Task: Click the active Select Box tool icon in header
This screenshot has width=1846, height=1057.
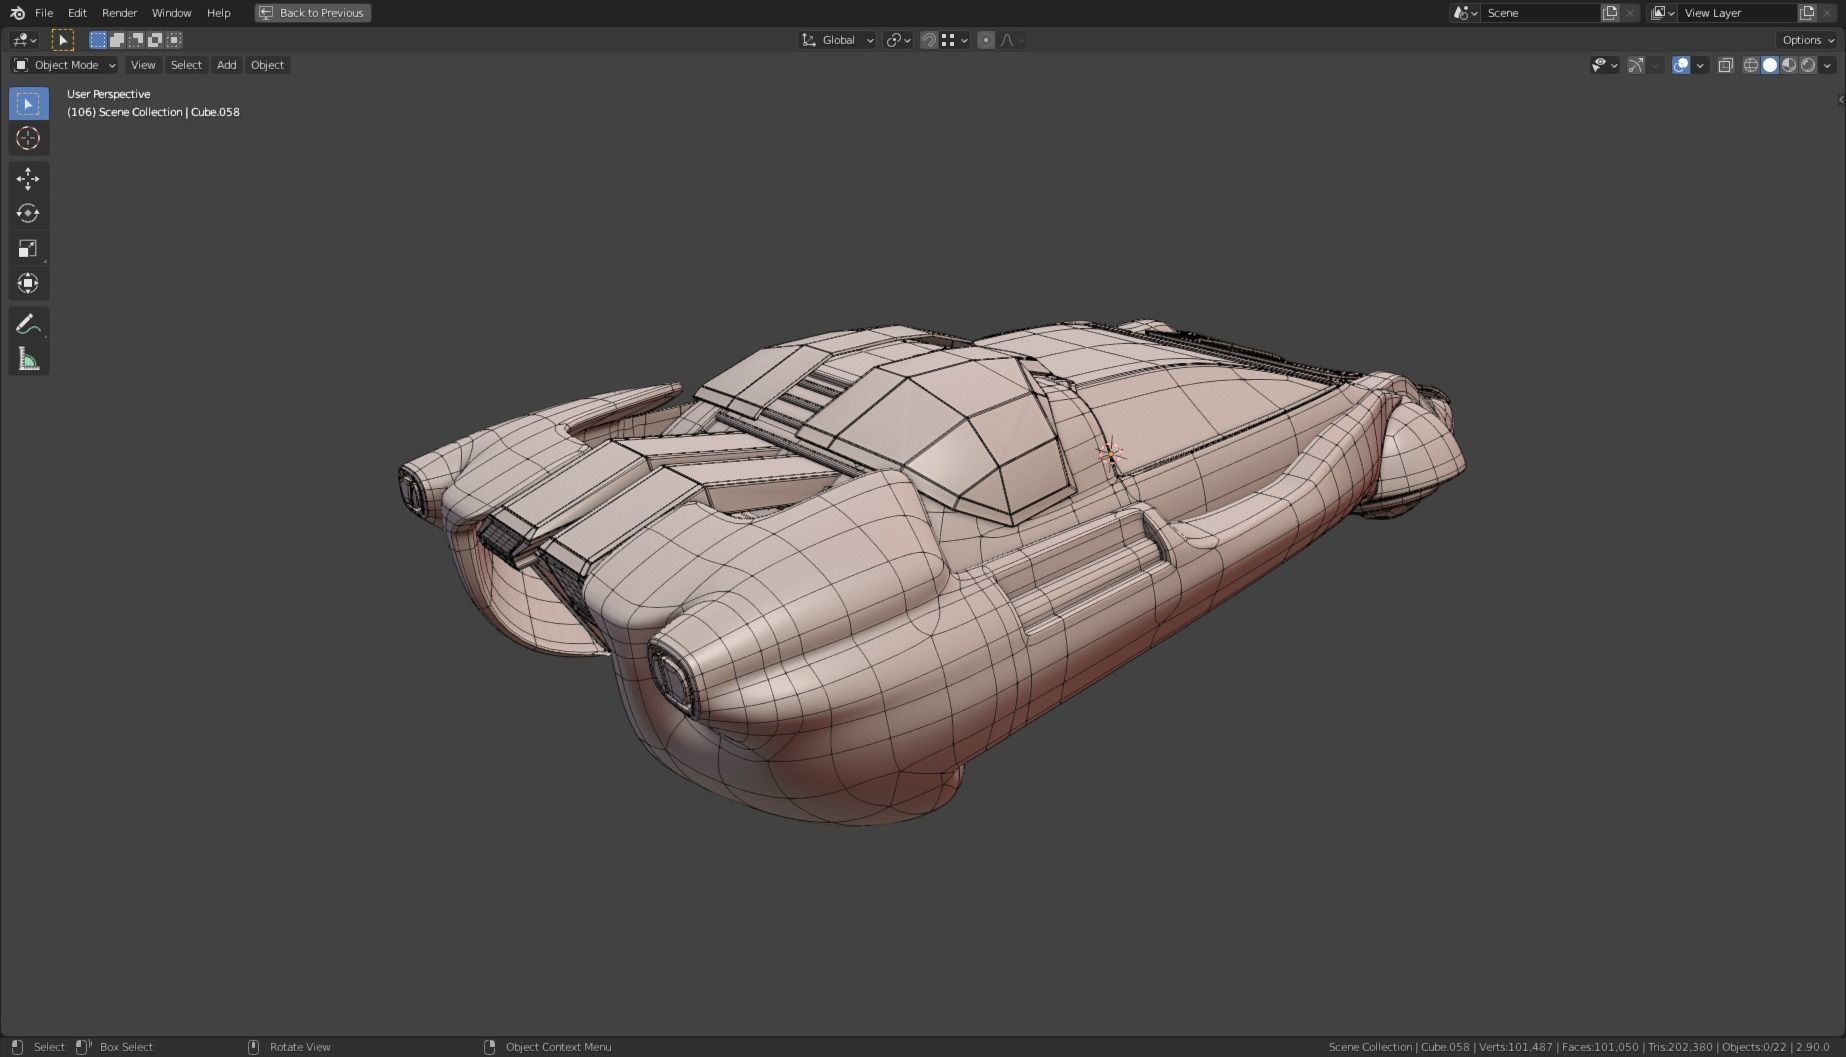Action: click(x=63, y=40)
